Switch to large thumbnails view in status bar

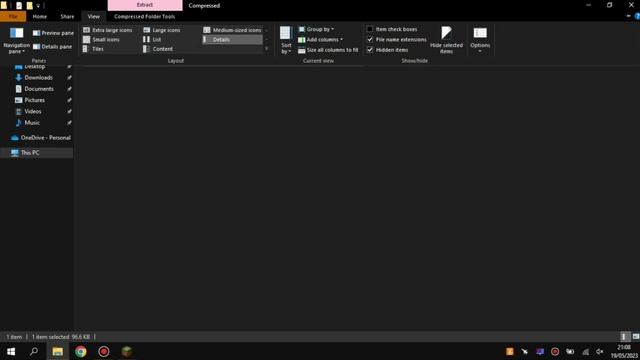pos(636,337)
